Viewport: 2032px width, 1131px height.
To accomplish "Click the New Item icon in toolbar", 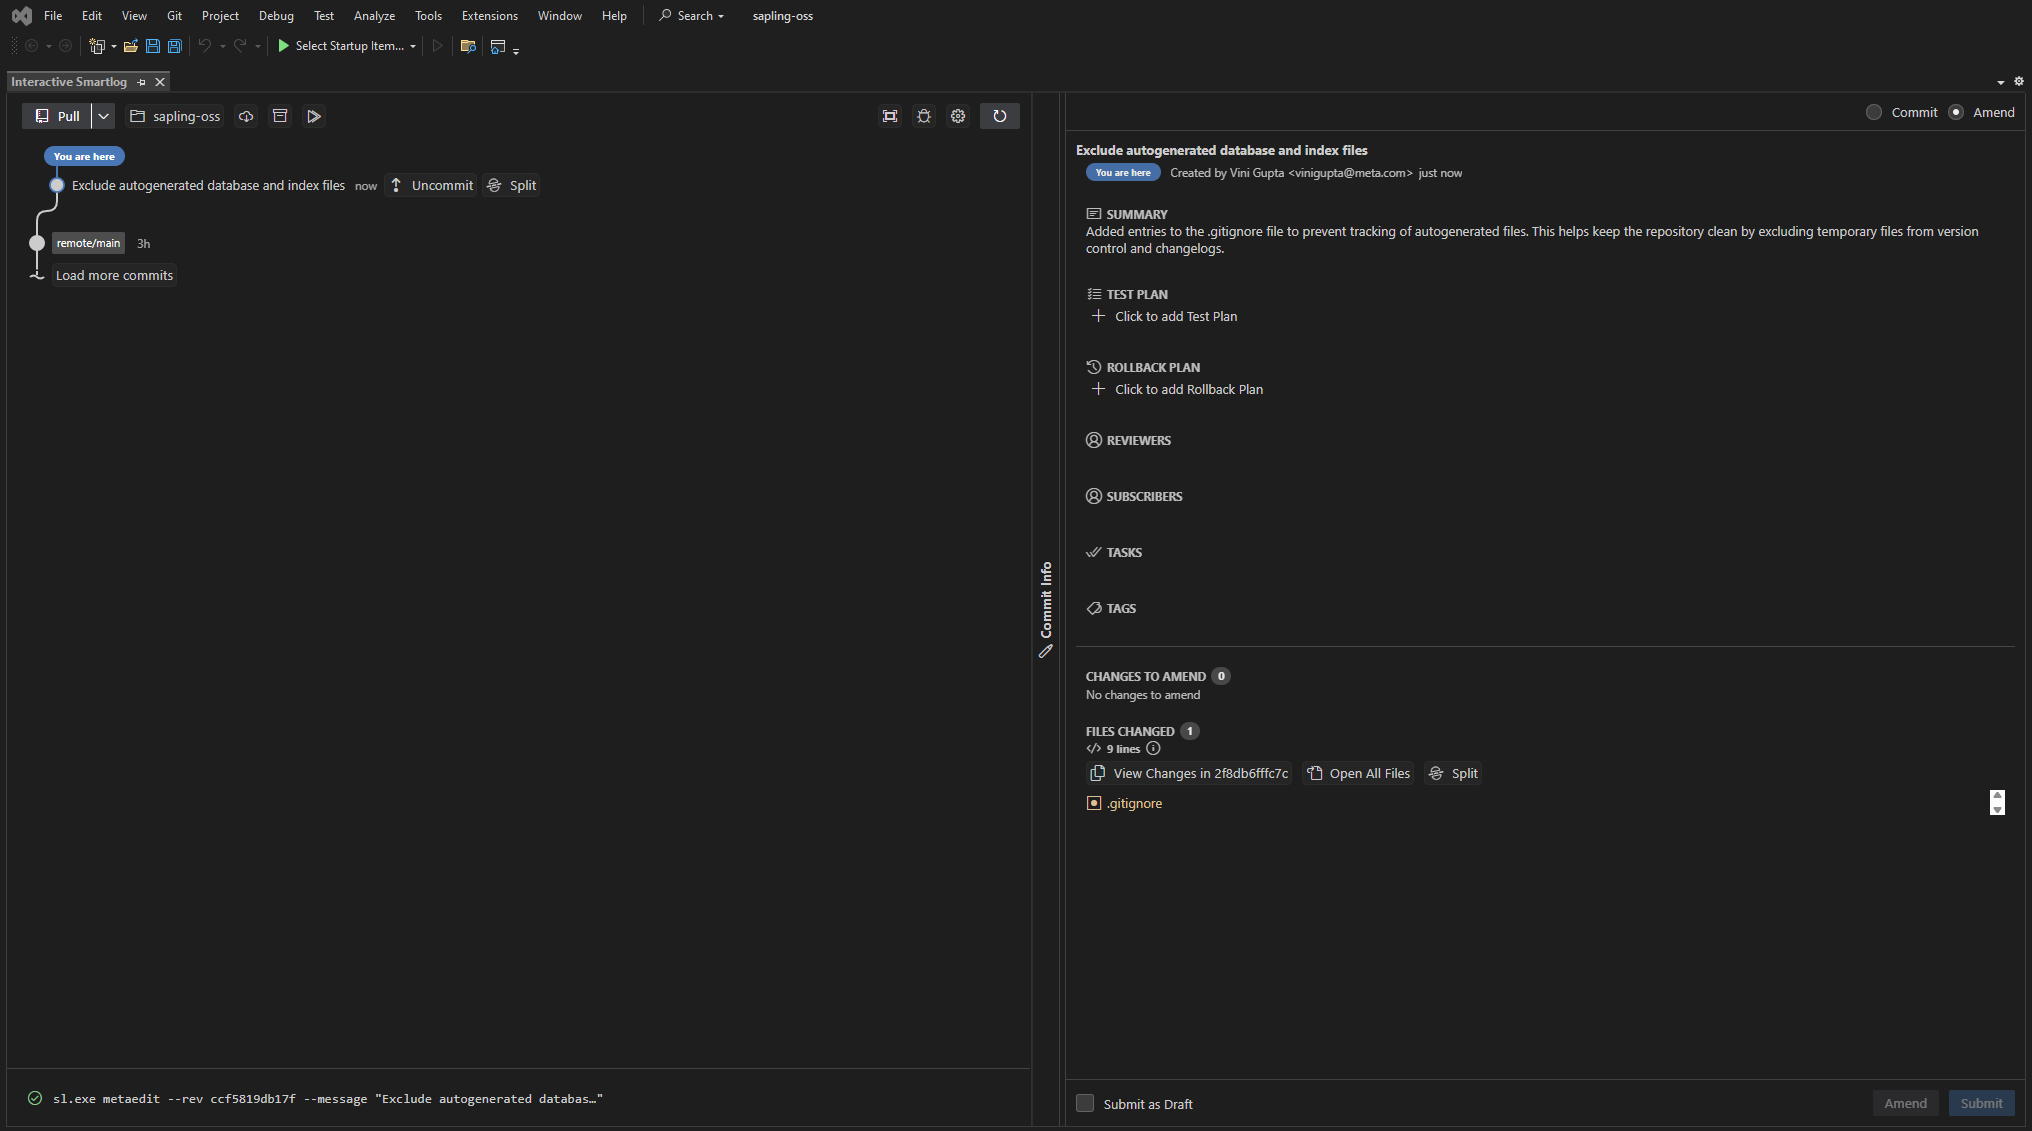I will pyautogui.click(x=97, y=46).
